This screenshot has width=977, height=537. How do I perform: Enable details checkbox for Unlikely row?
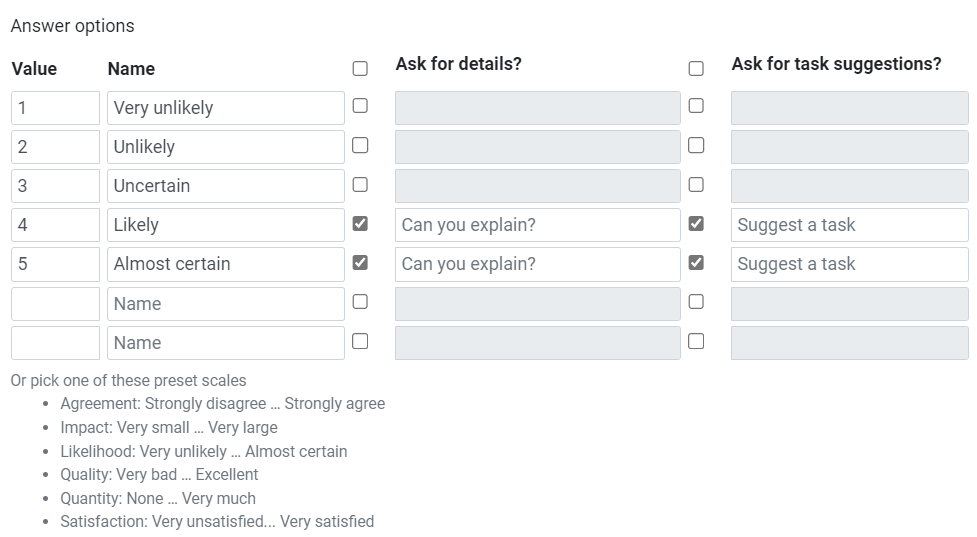(360, 145)
